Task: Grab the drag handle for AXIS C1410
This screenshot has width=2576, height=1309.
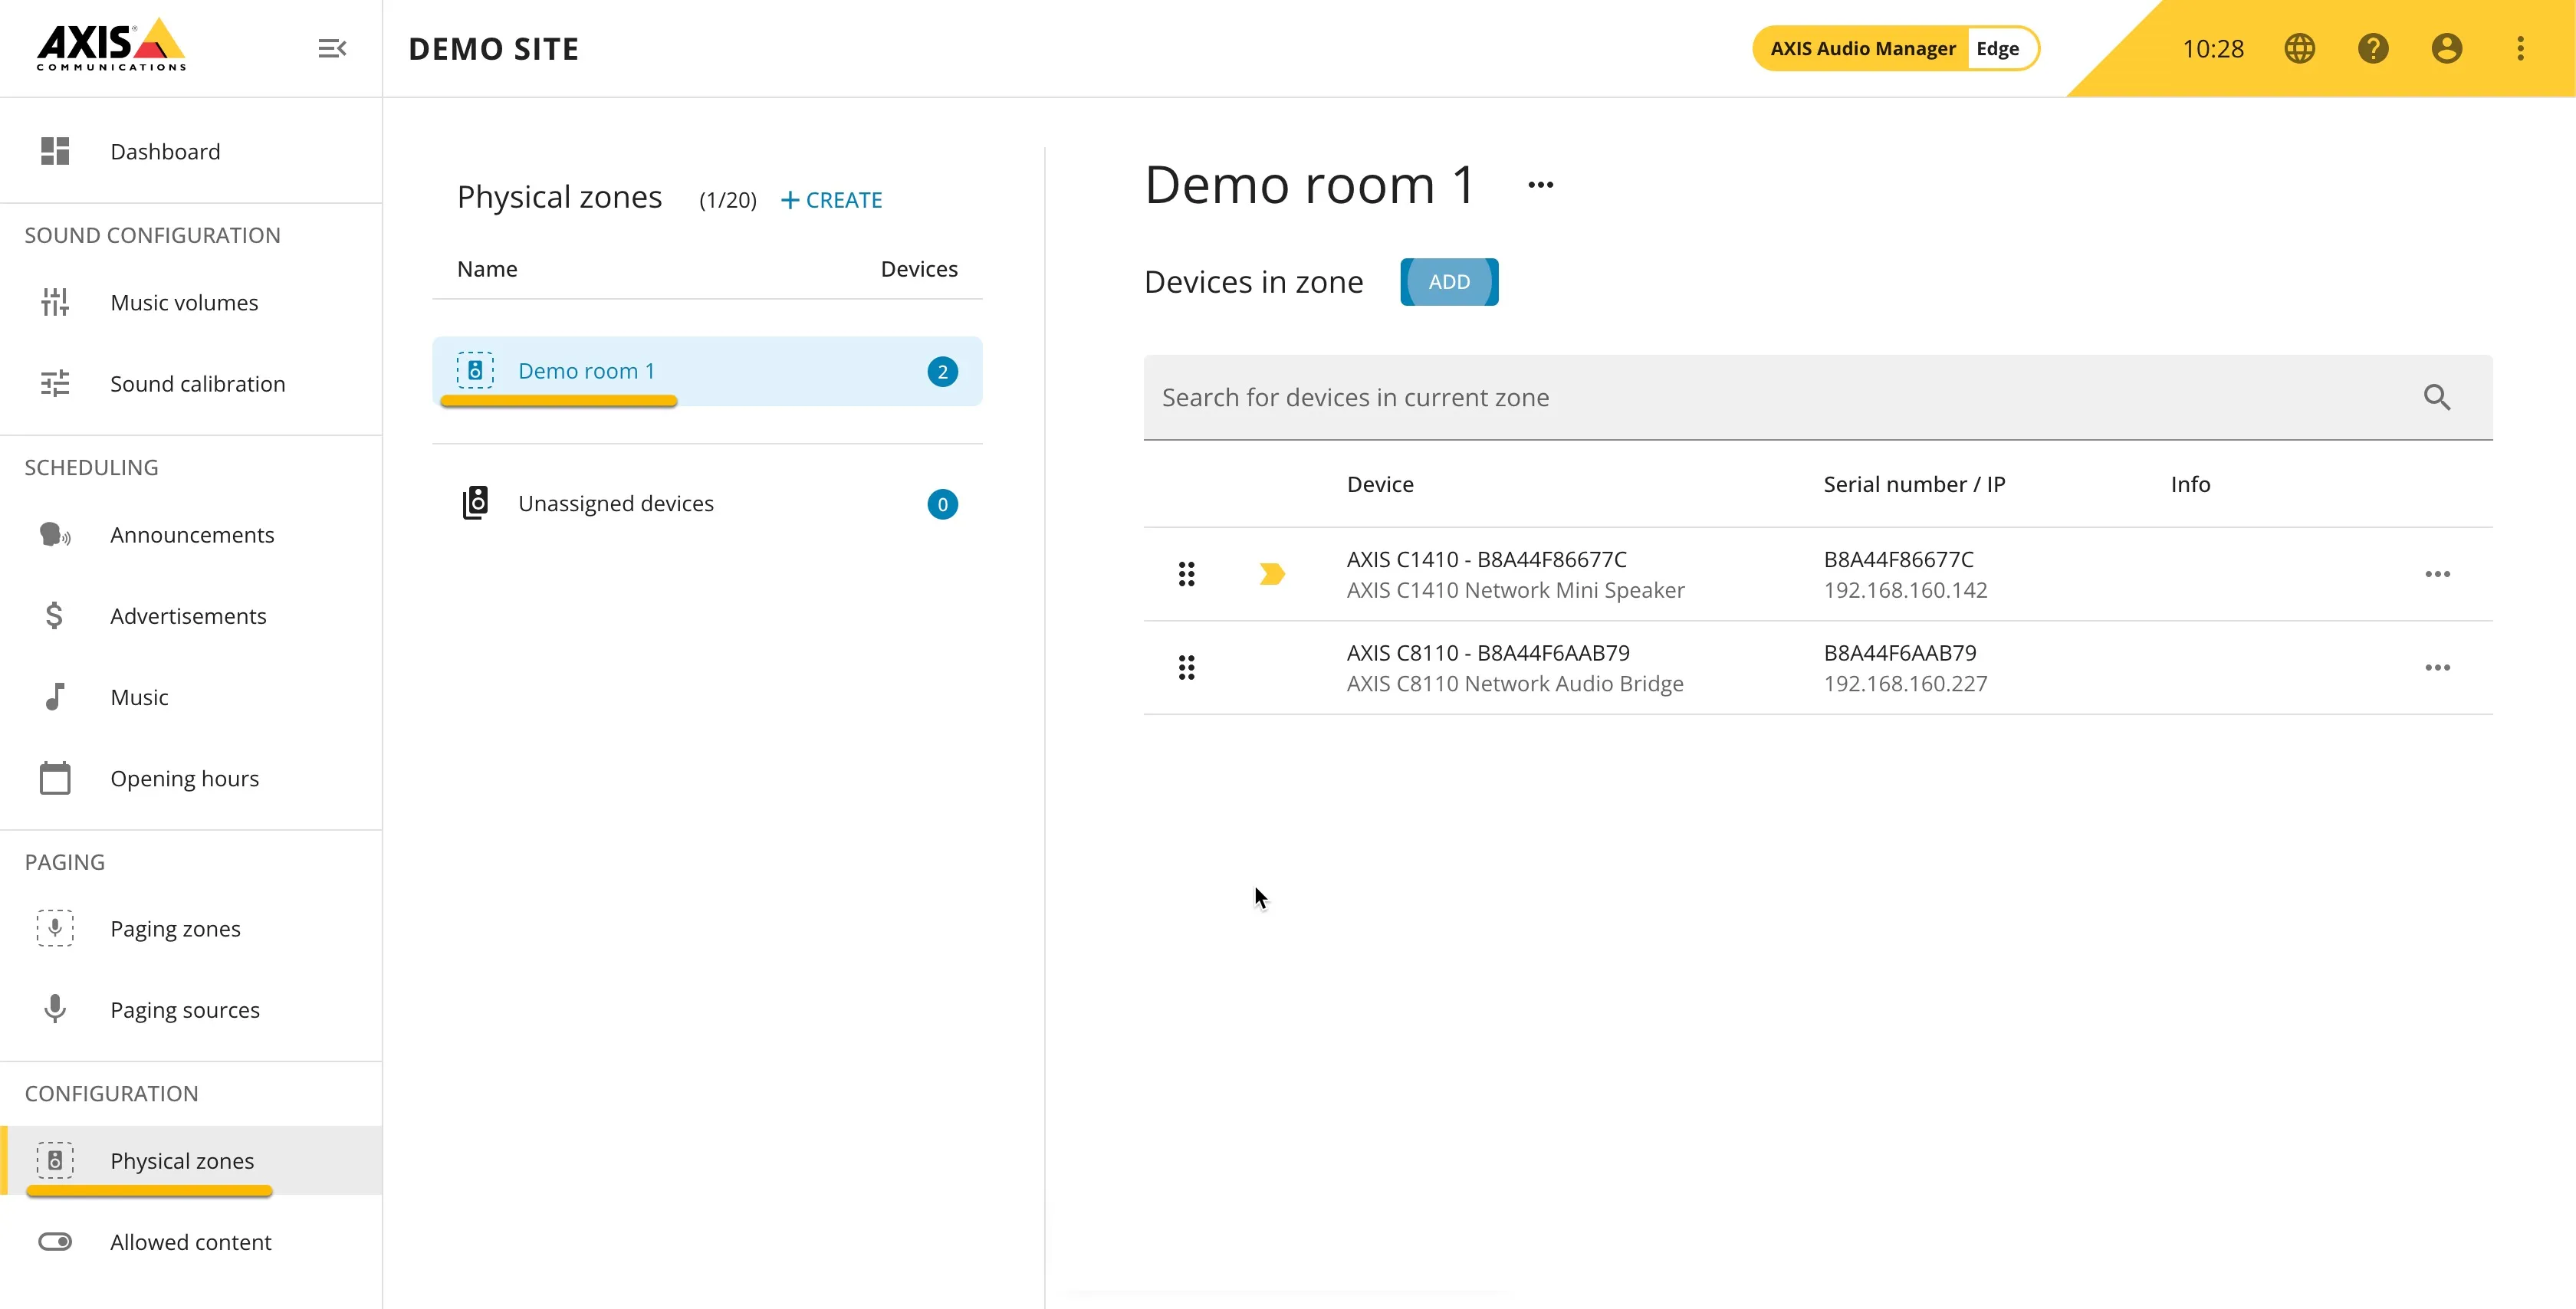Action: point(1186,574)
